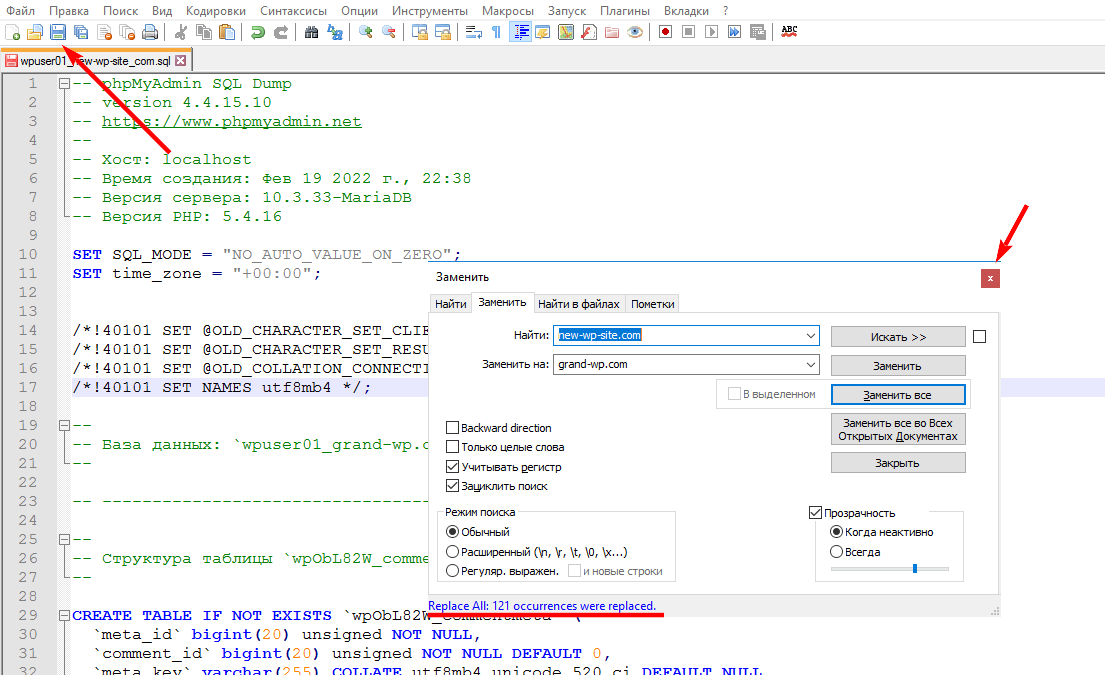
Task: Expand the Найти field dropdown history
Action: coord(811,336)
